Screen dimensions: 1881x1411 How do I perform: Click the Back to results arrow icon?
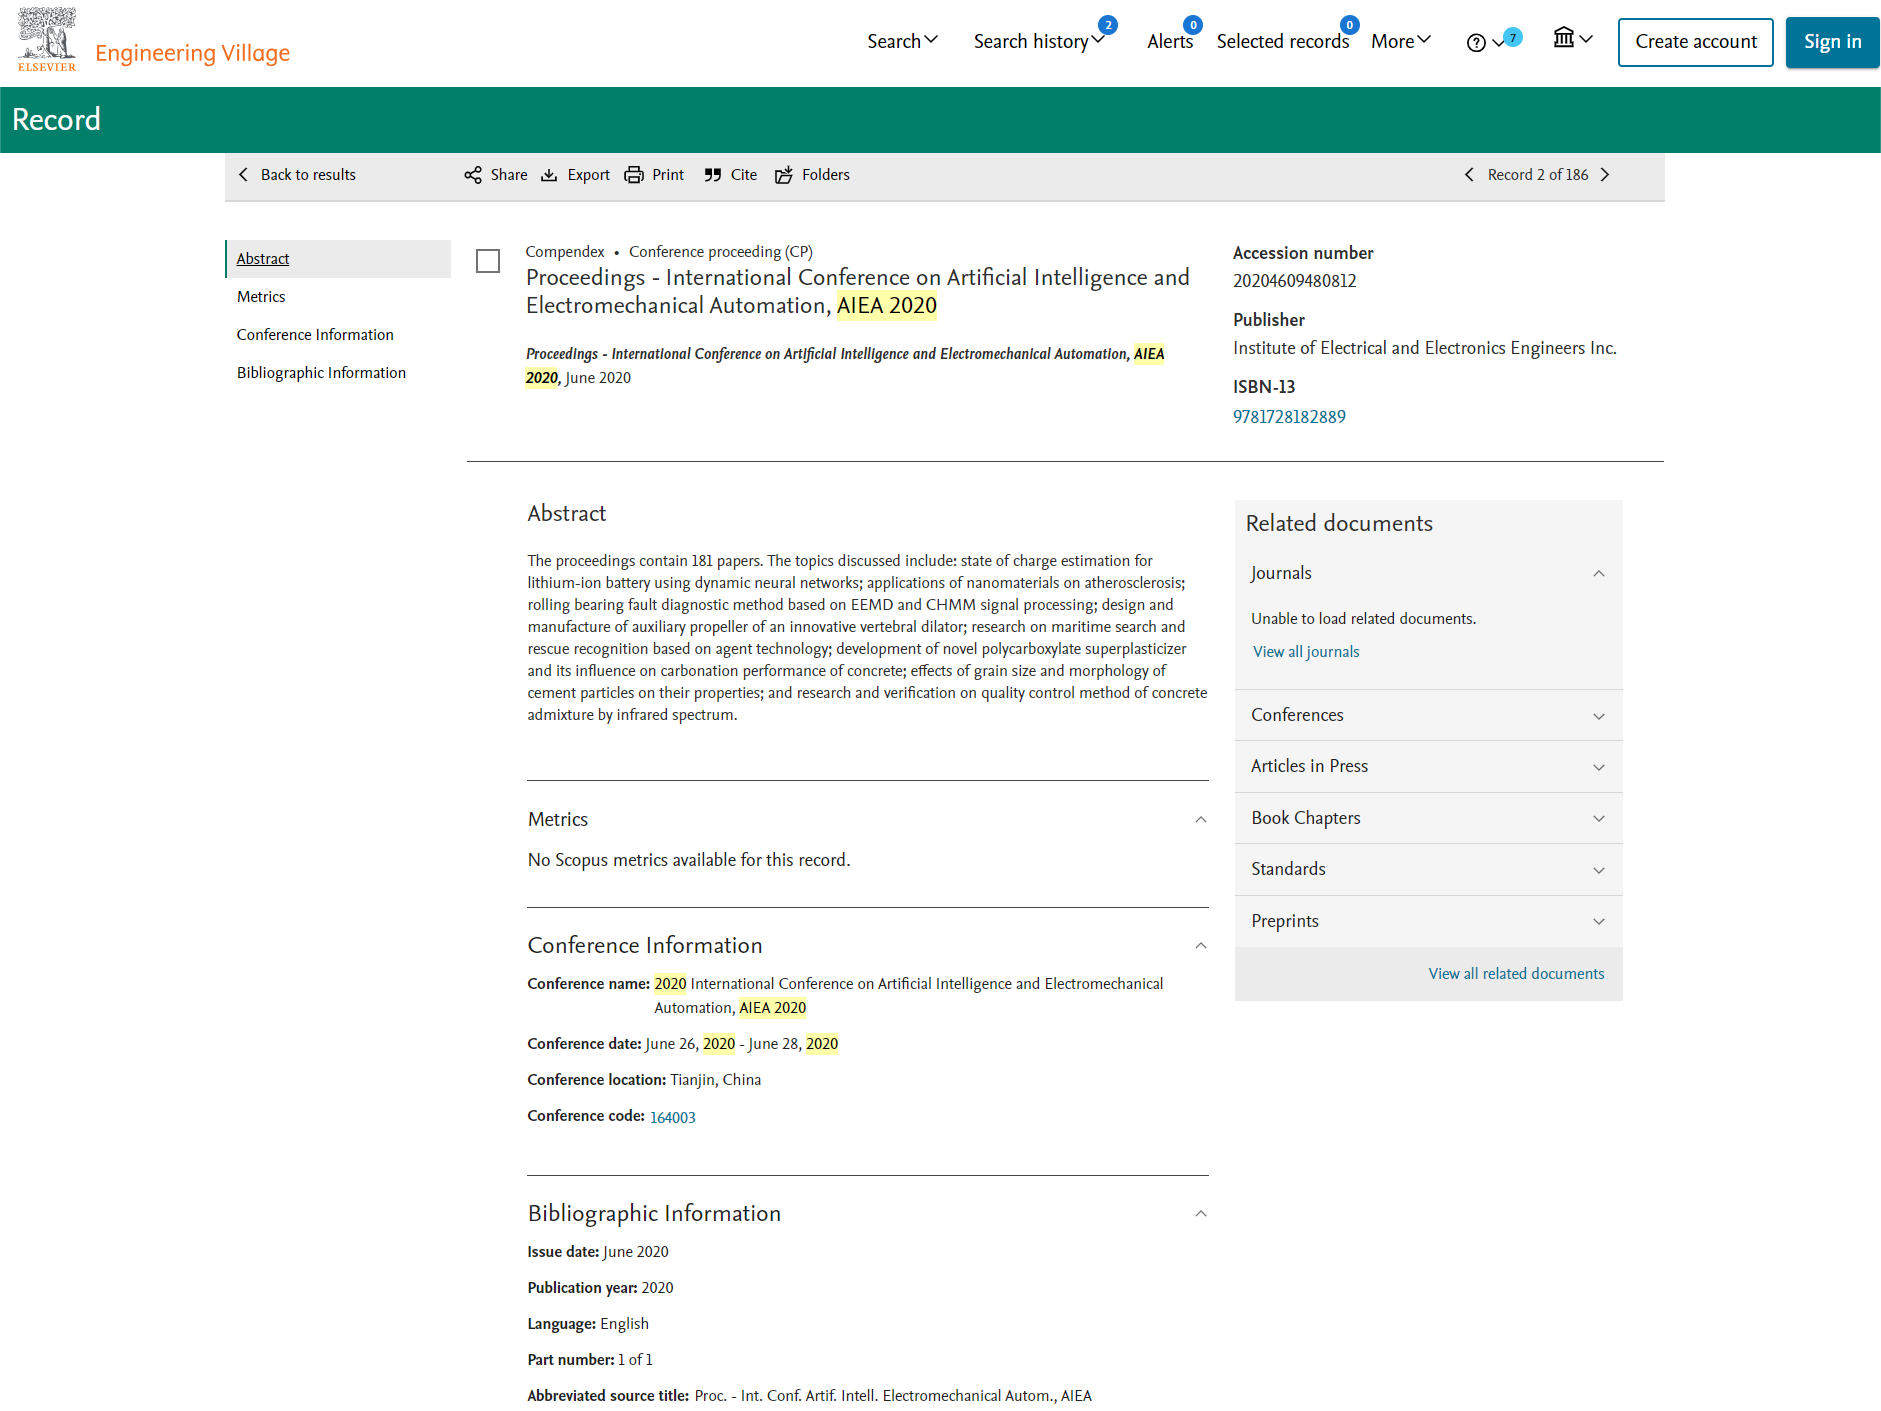coord(243,175)
